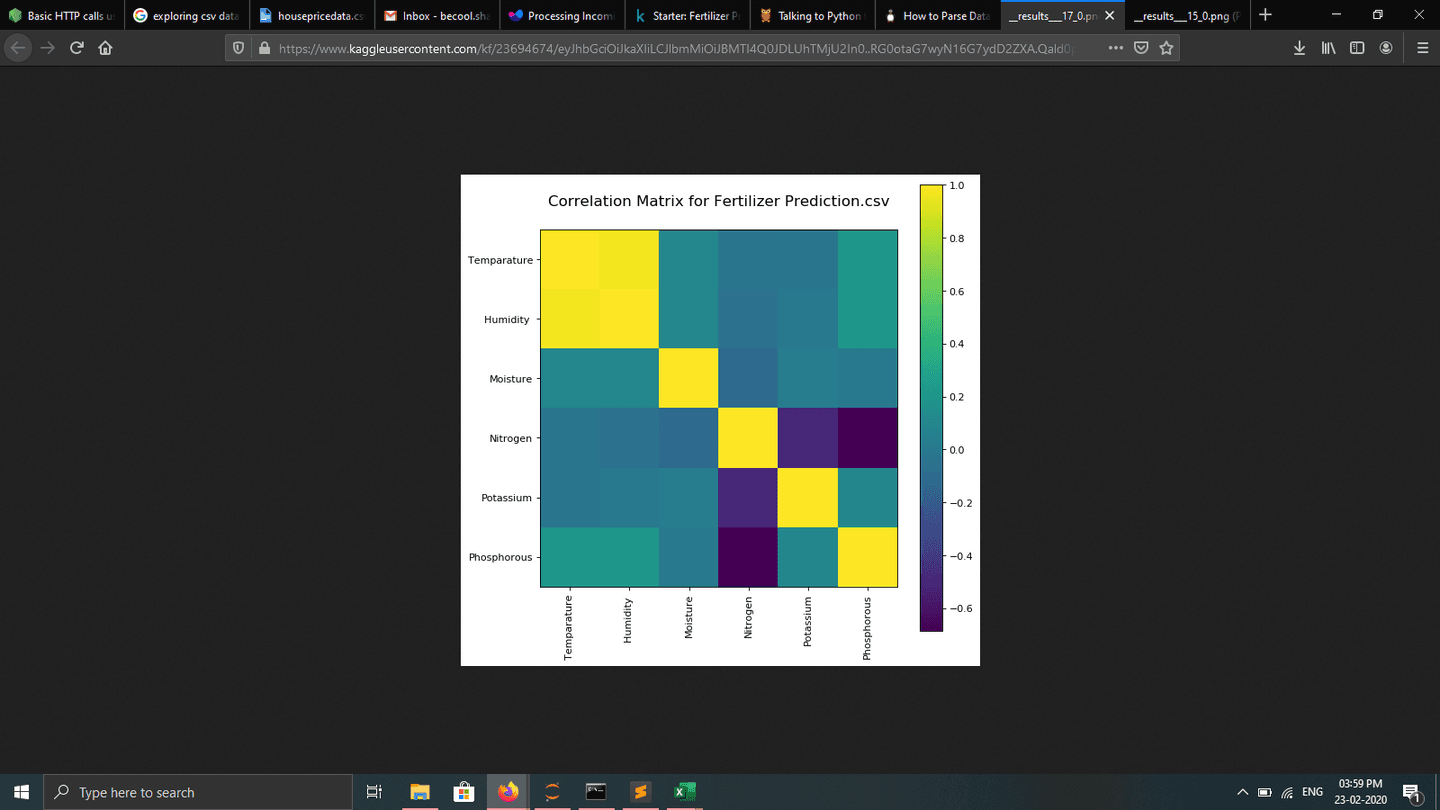Go back to the previous page
The height and width of the screenshot is (810, 1440).
tap(19, 48)
